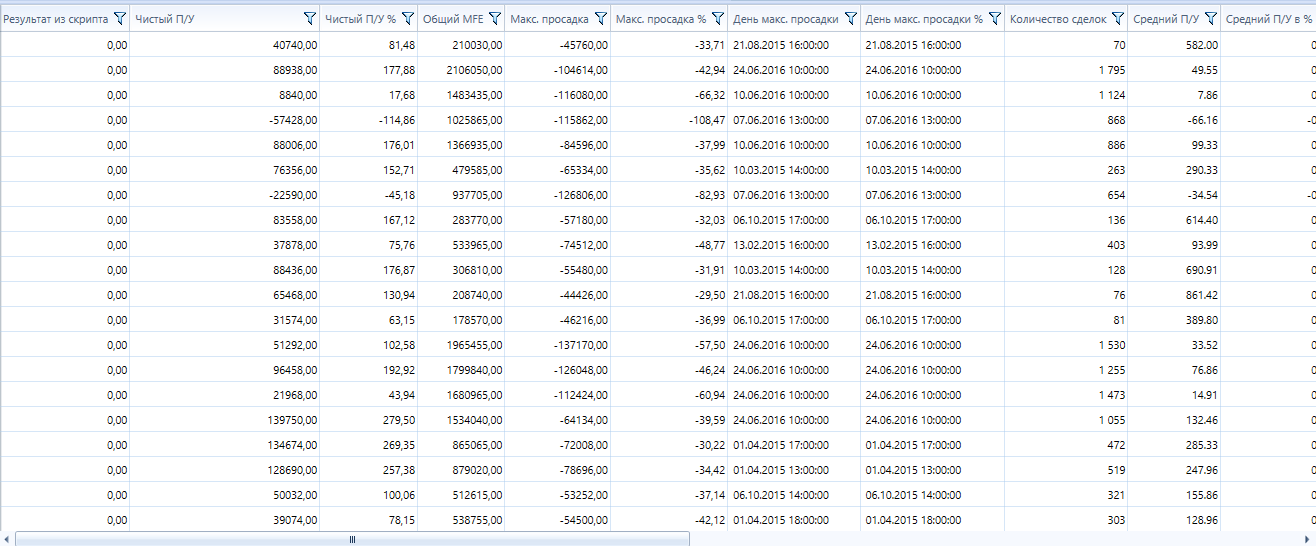Viewport: 1316px width, 546px height.
Task: Open filter on День макс. просадки % column
Action: click(995, 18)
